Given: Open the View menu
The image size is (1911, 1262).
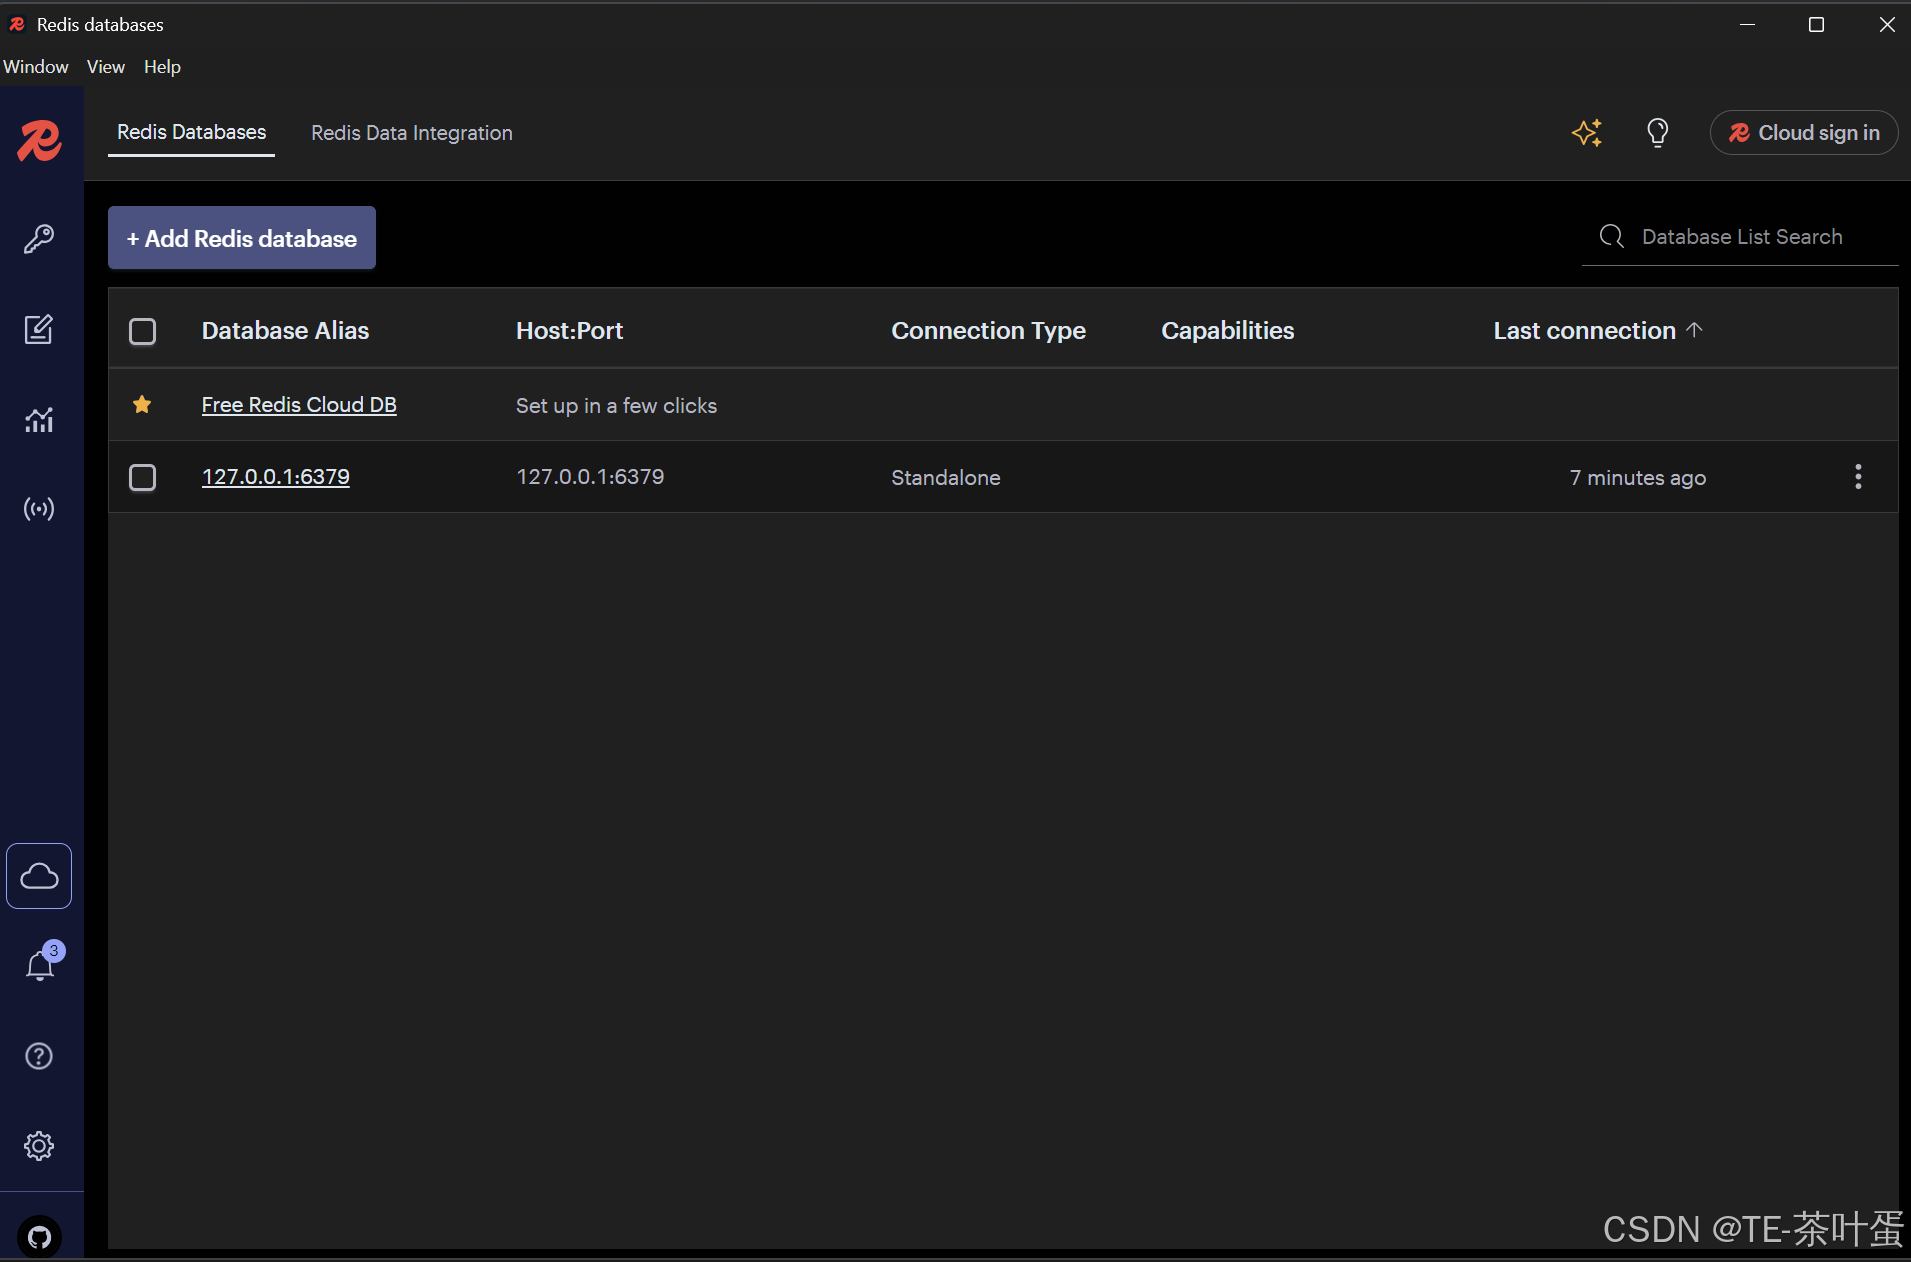Looking at the screenshot, I should [x=105, y=67].
